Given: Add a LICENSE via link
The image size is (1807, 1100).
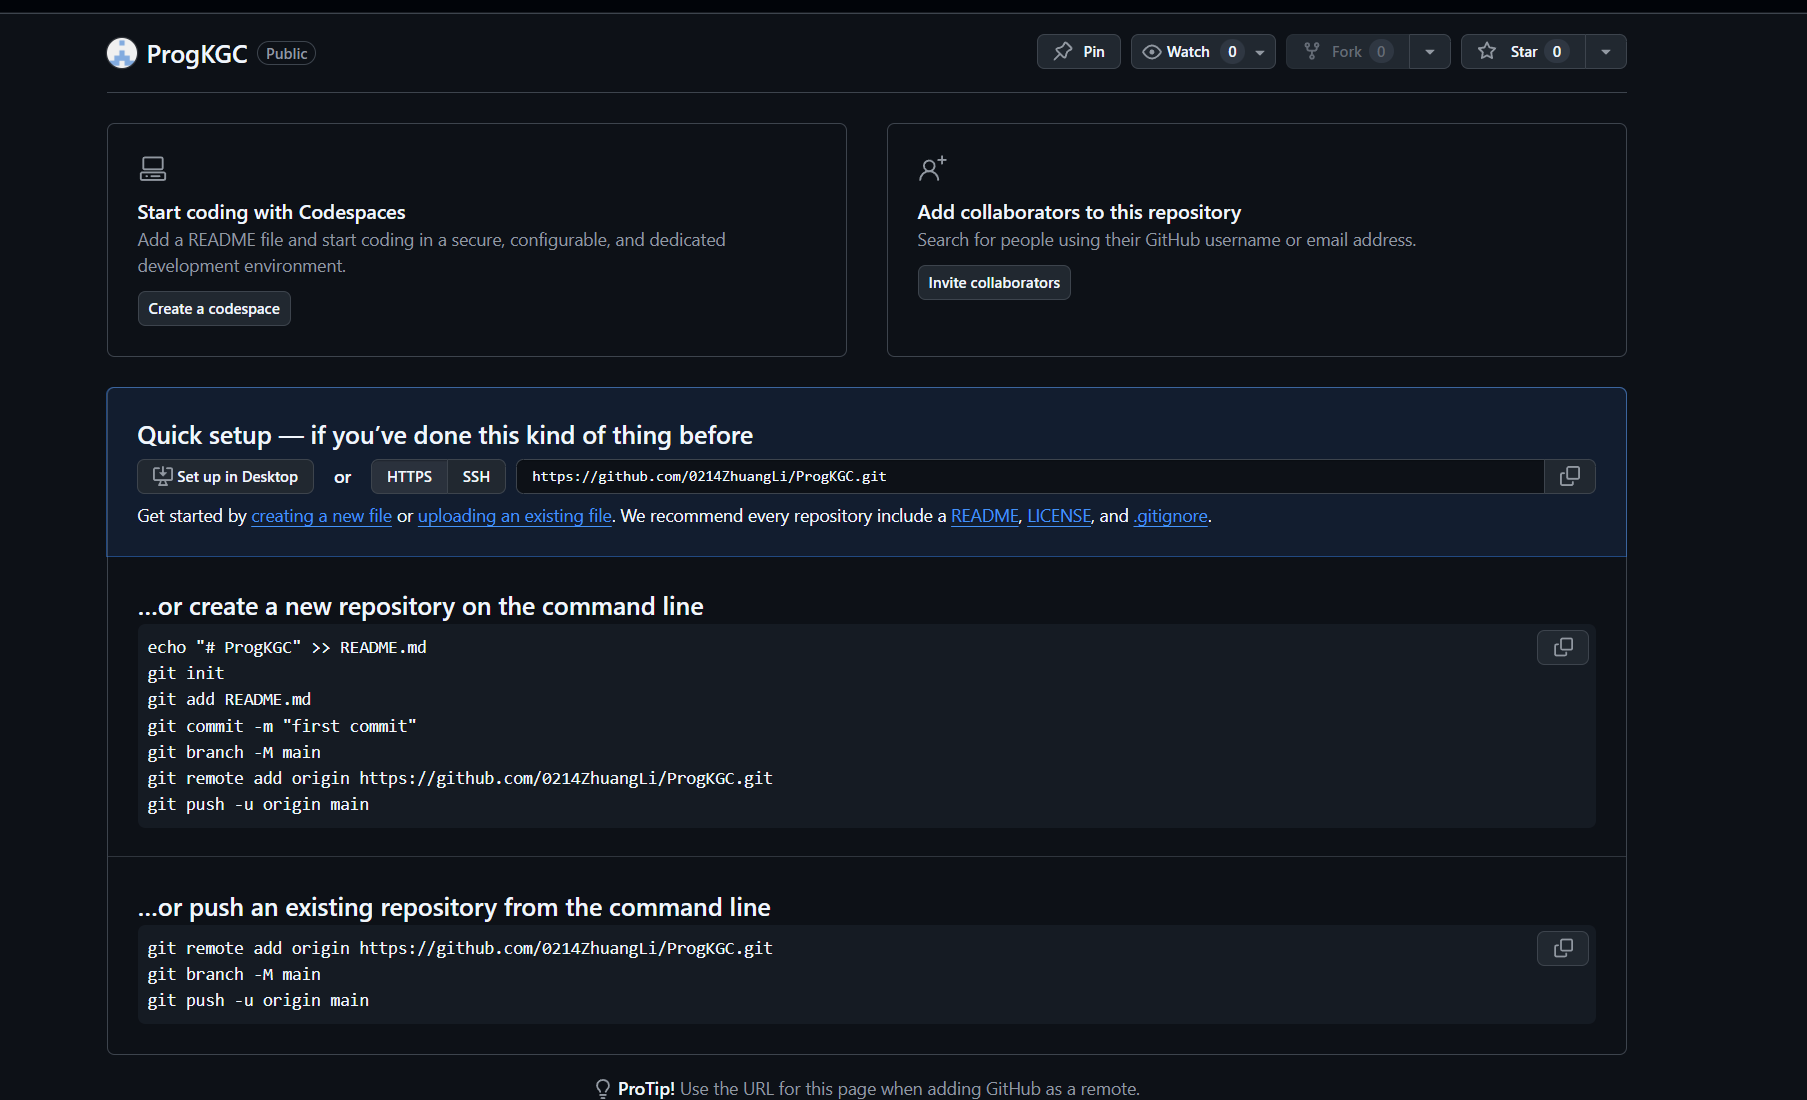Looking at the screenshot, I should [x=1059, y=516].
